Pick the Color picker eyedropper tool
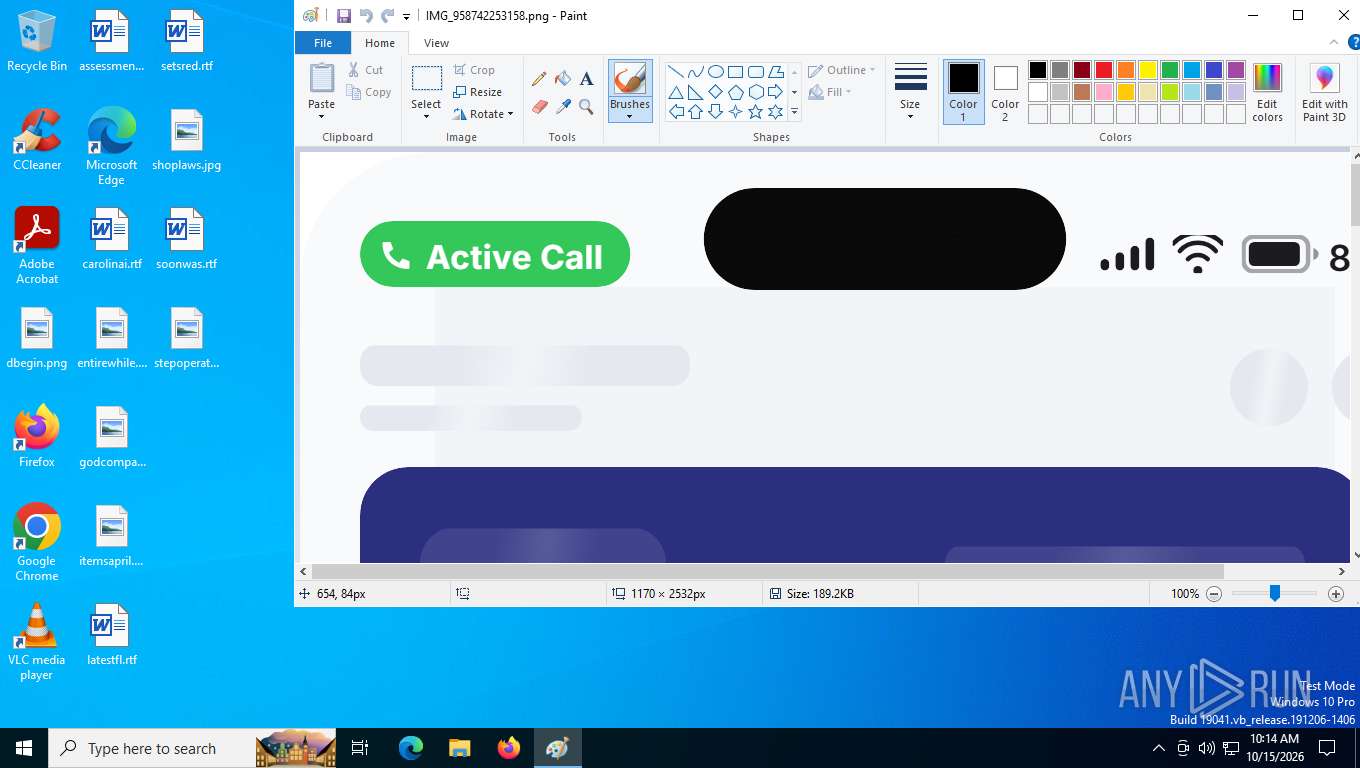1360x768 pixels. 563,106
